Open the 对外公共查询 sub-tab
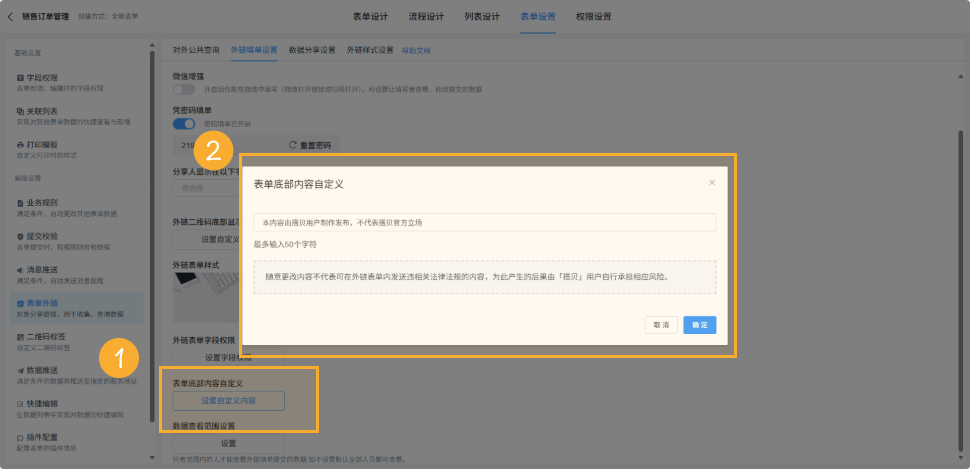This screenshot has height=469, width=970. 196,50
